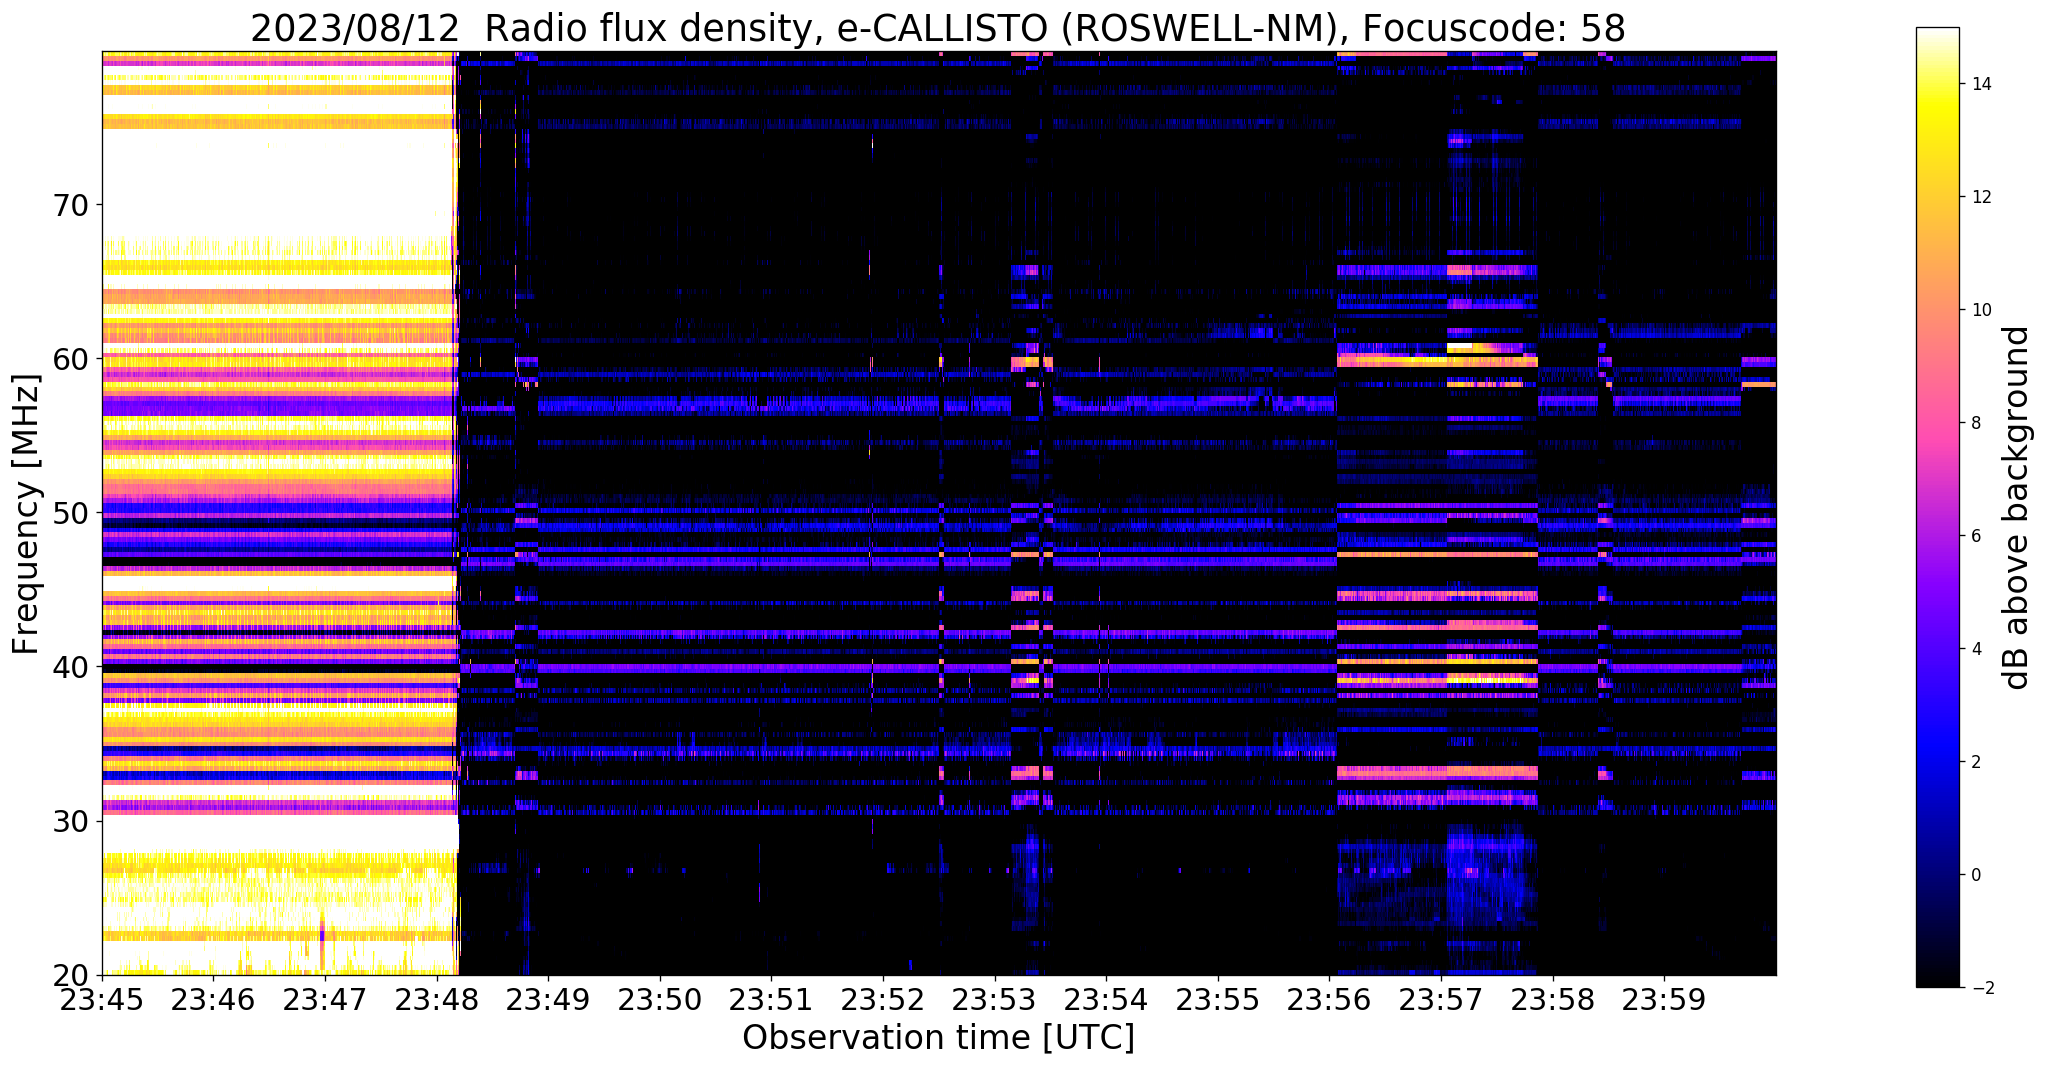This screenshot has height=1067, width=2047.
Task: Click the colorbar tick value 4
Action: [x=1974, y=649]
